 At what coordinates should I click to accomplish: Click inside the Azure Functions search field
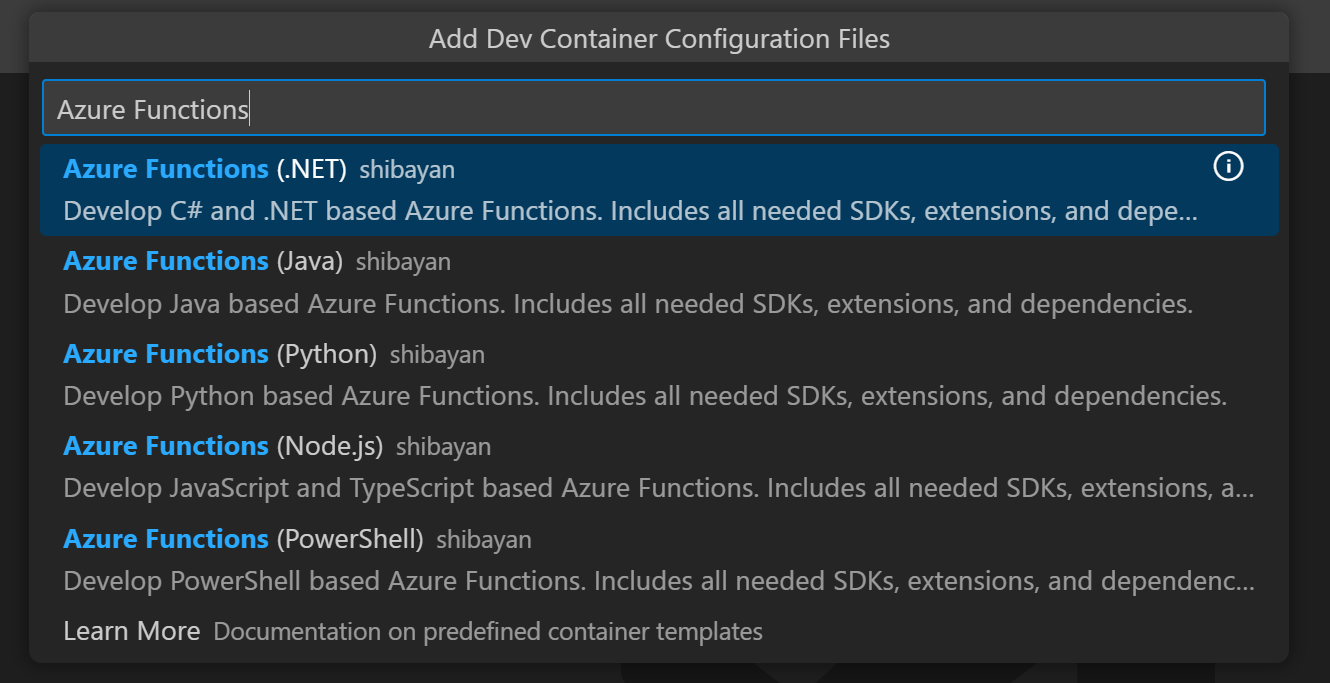point(650,106)
